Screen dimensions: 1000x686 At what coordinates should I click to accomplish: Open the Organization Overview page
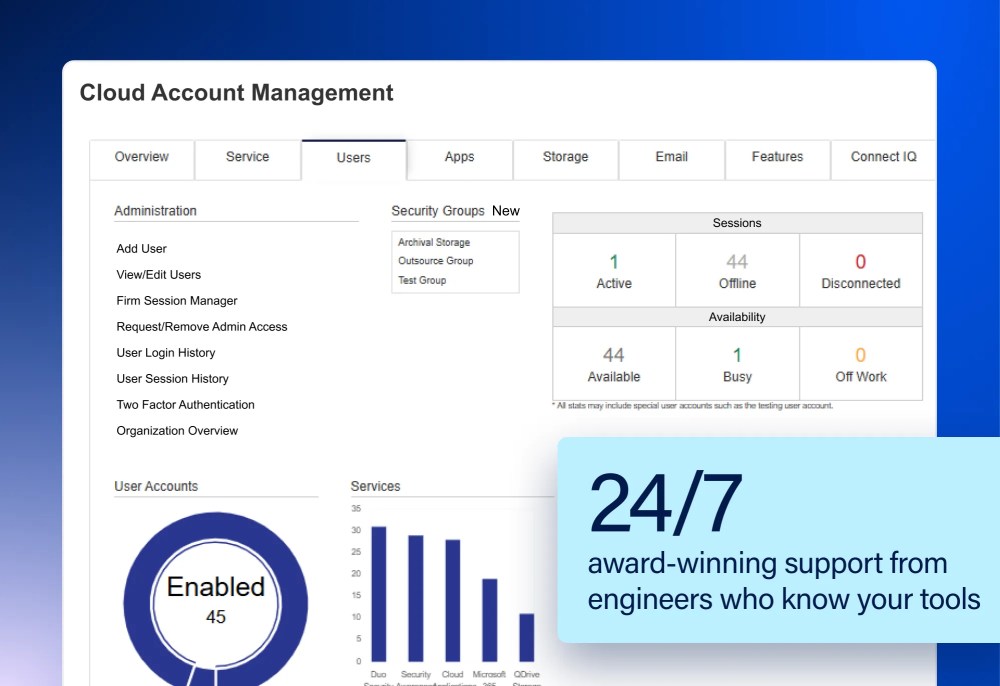[x=177, y=430]
